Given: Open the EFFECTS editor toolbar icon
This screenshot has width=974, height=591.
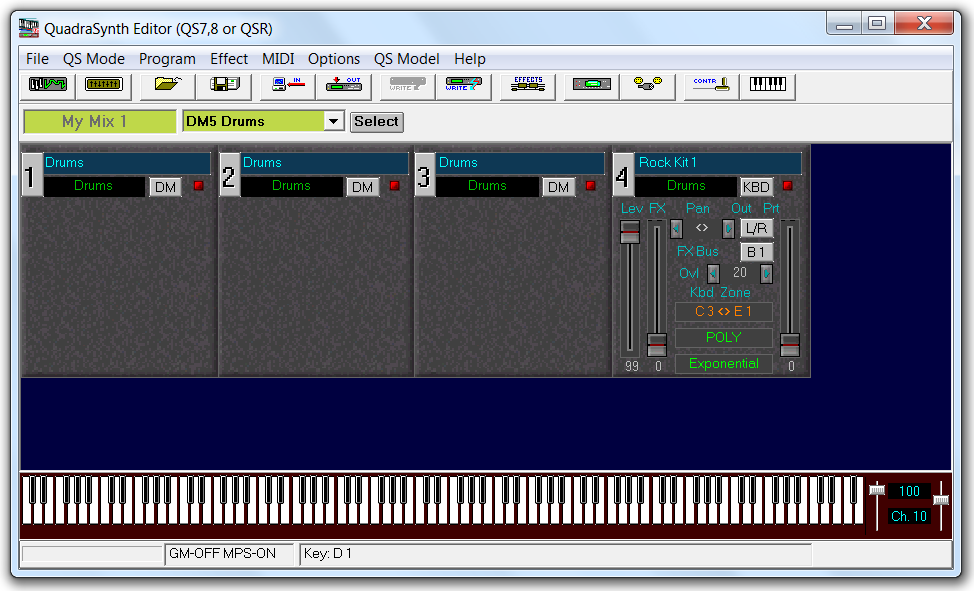Looking at the screenshot, I should coord(527,86).
